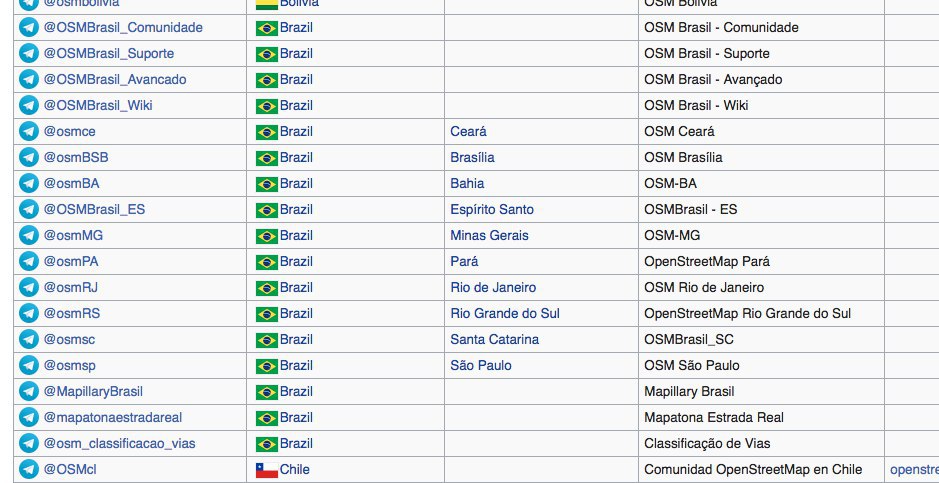939x483 pixels.
Task: Open the @mapatonaestradareal link
Action: (113, 417)
